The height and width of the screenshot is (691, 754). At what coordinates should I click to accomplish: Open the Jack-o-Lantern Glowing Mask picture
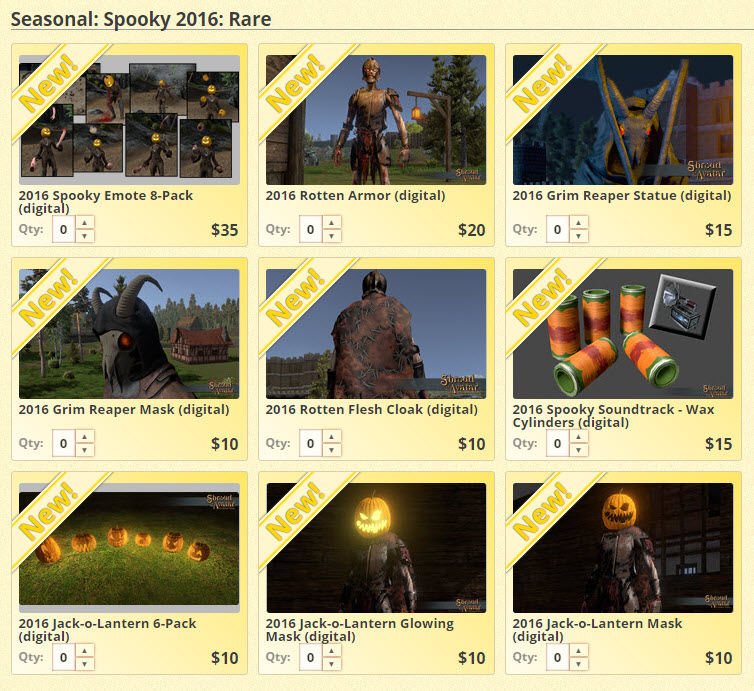tap(376, 548)
